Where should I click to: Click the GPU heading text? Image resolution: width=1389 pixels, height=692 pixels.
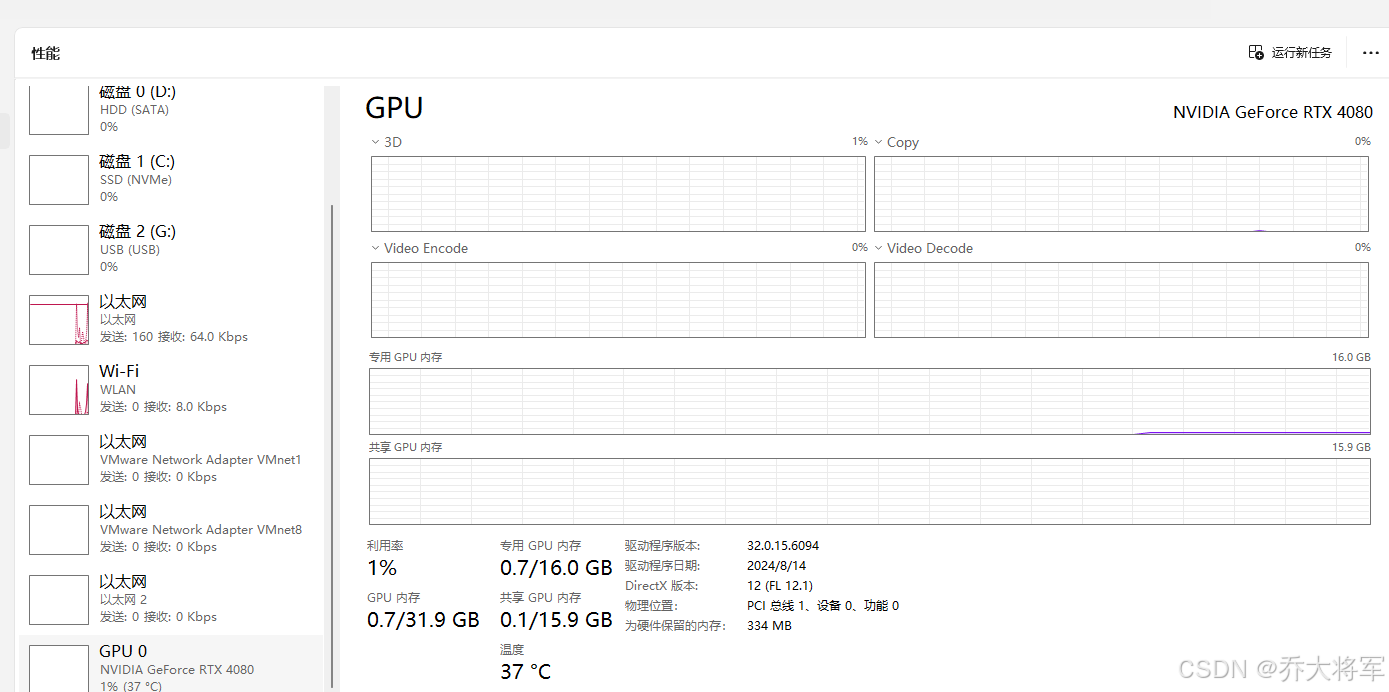[x=394, y=108]
